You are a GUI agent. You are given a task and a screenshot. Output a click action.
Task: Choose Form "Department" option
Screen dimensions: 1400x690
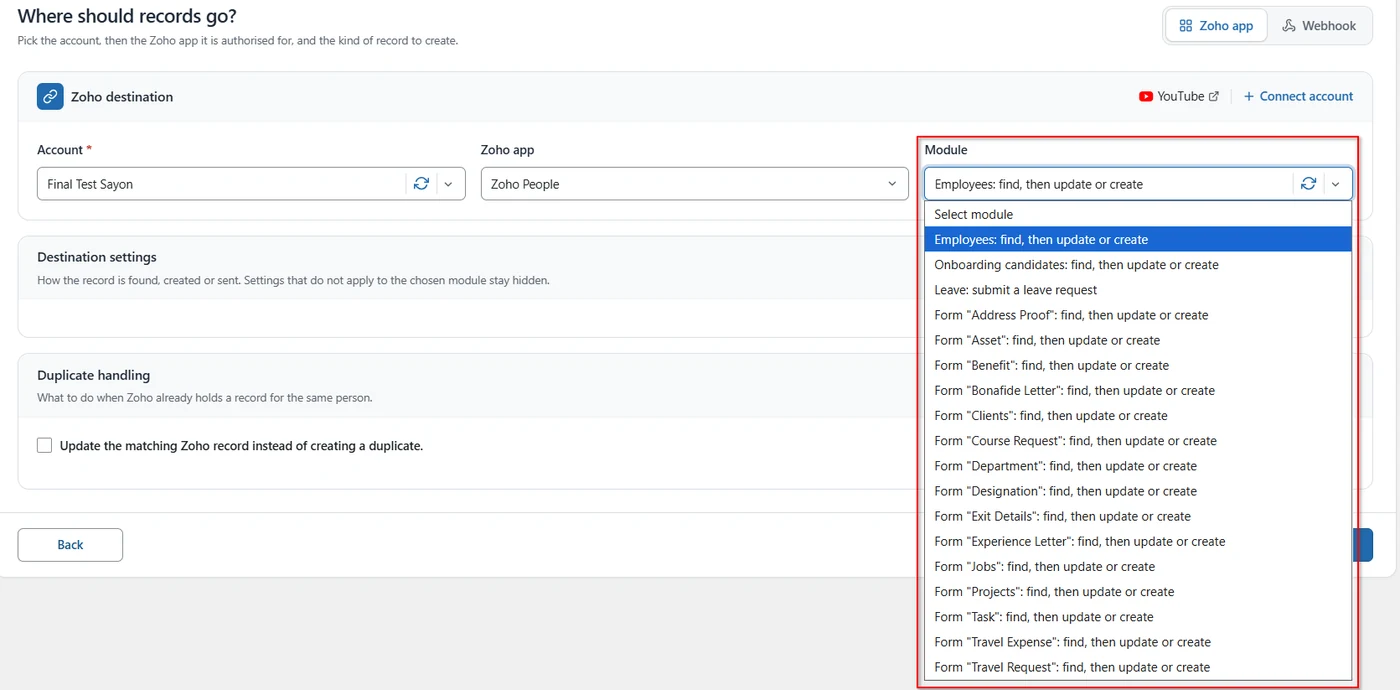pyautogui.click(x=1138, y=466)
